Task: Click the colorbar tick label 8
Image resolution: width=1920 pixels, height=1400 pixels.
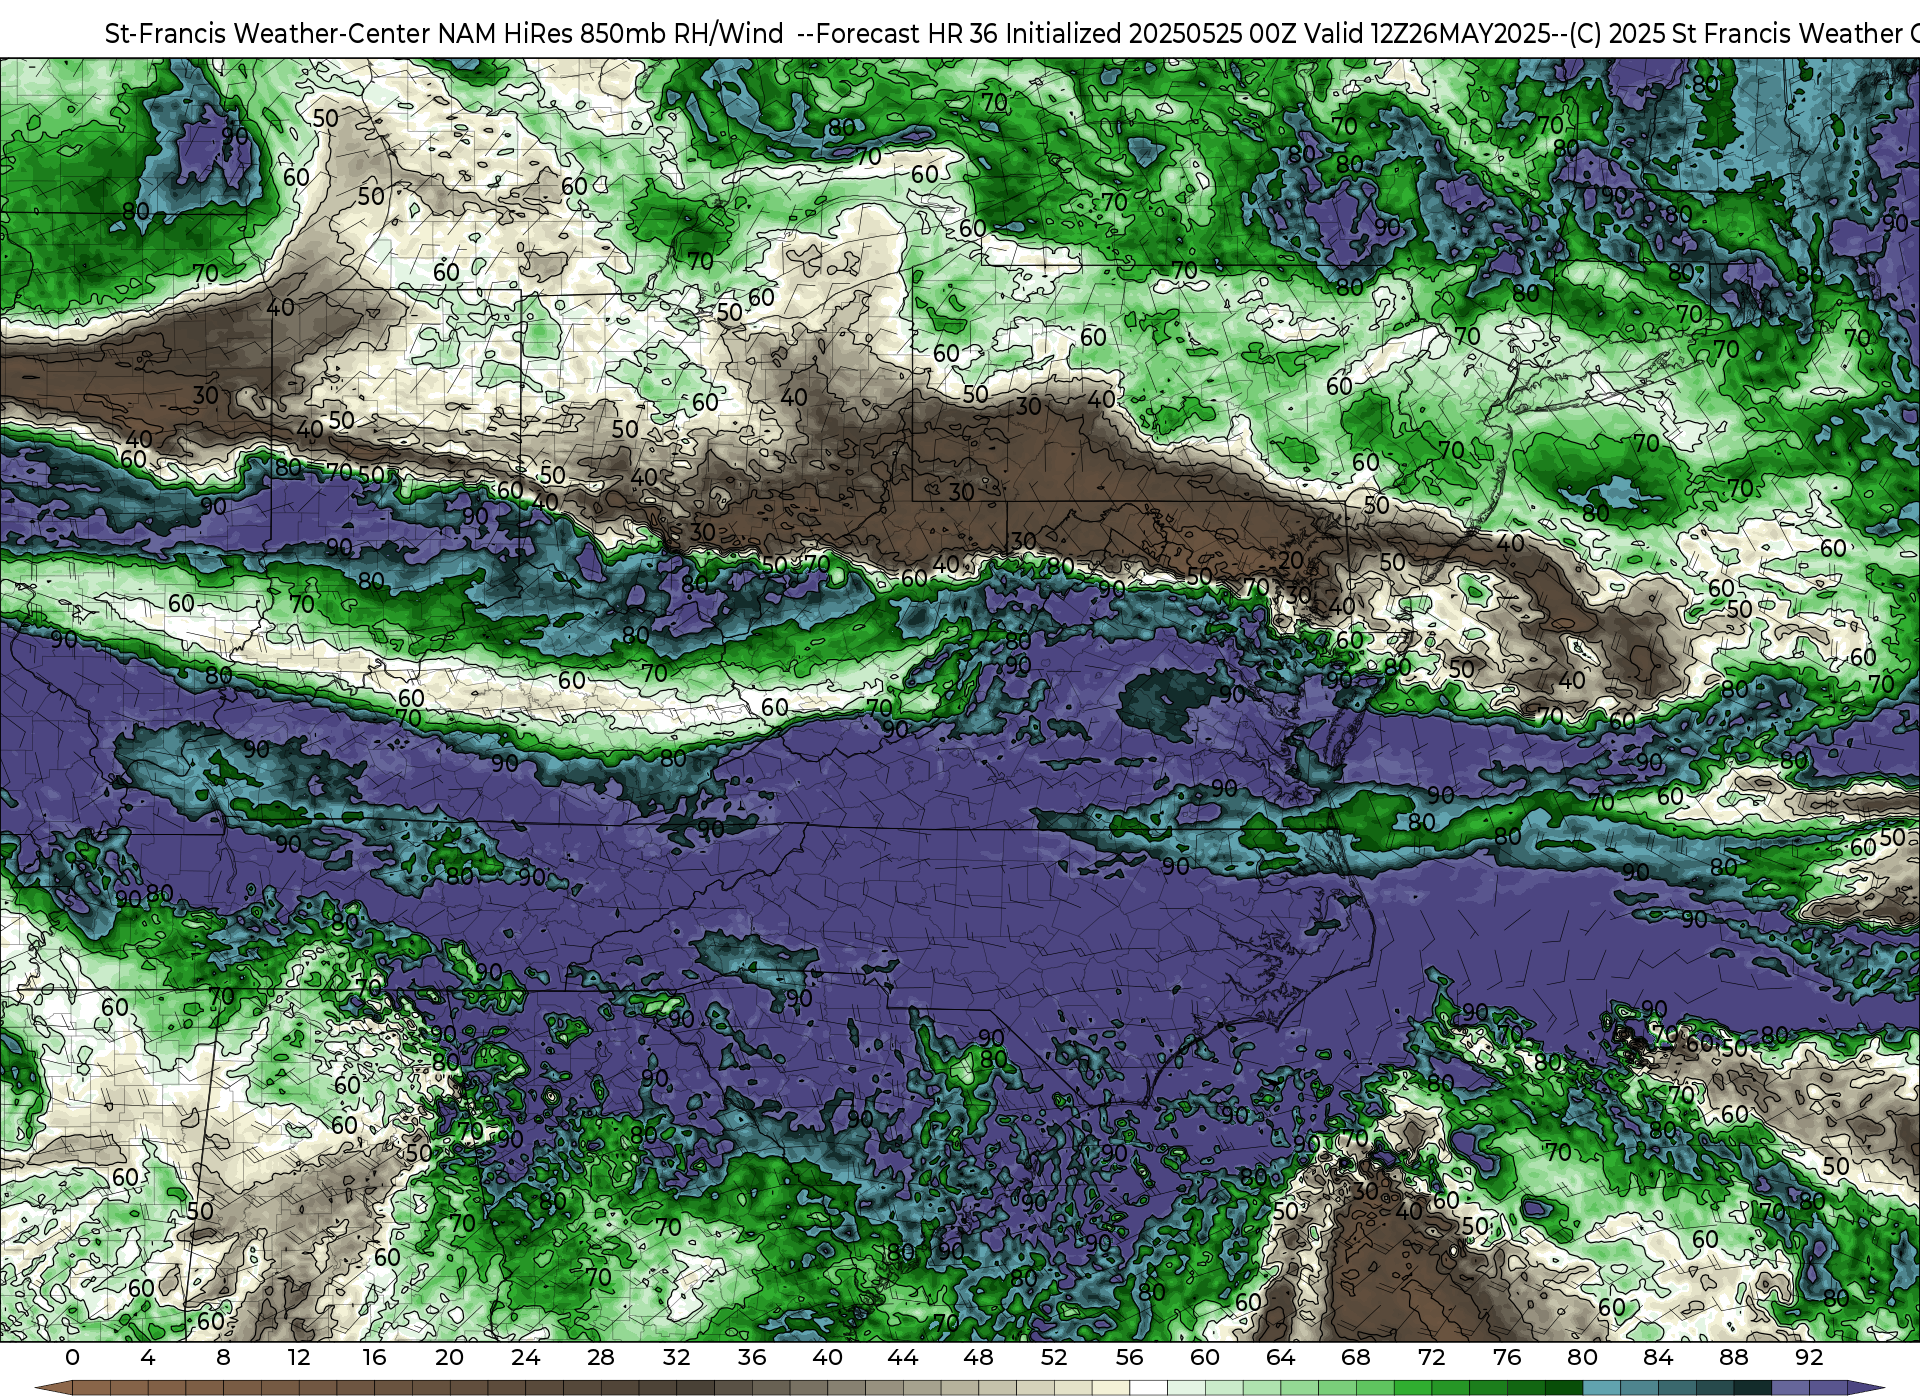Action: [223, 1357]
